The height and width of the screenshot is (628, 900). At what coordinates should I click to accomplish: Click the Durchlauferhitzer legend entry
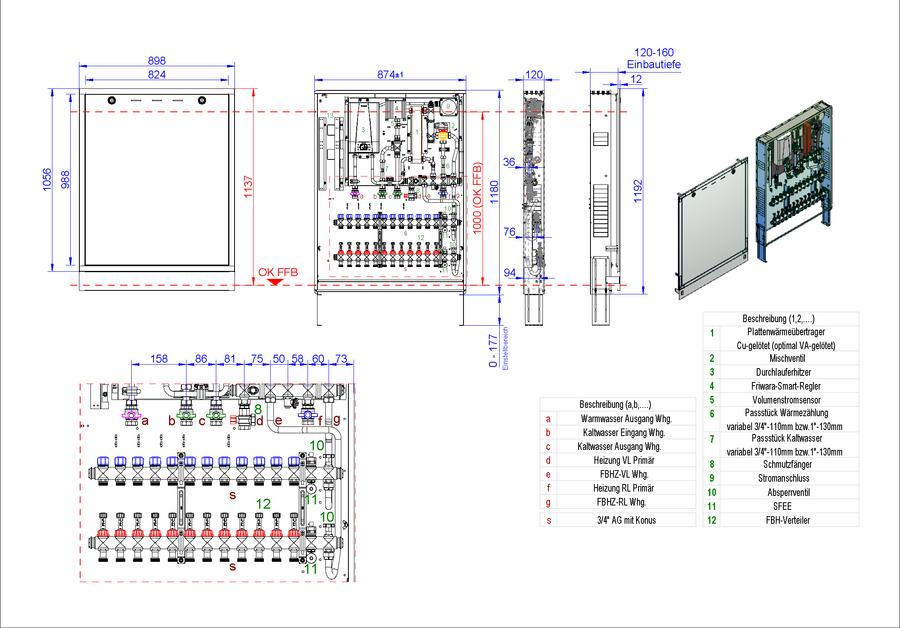coord(783,372)
